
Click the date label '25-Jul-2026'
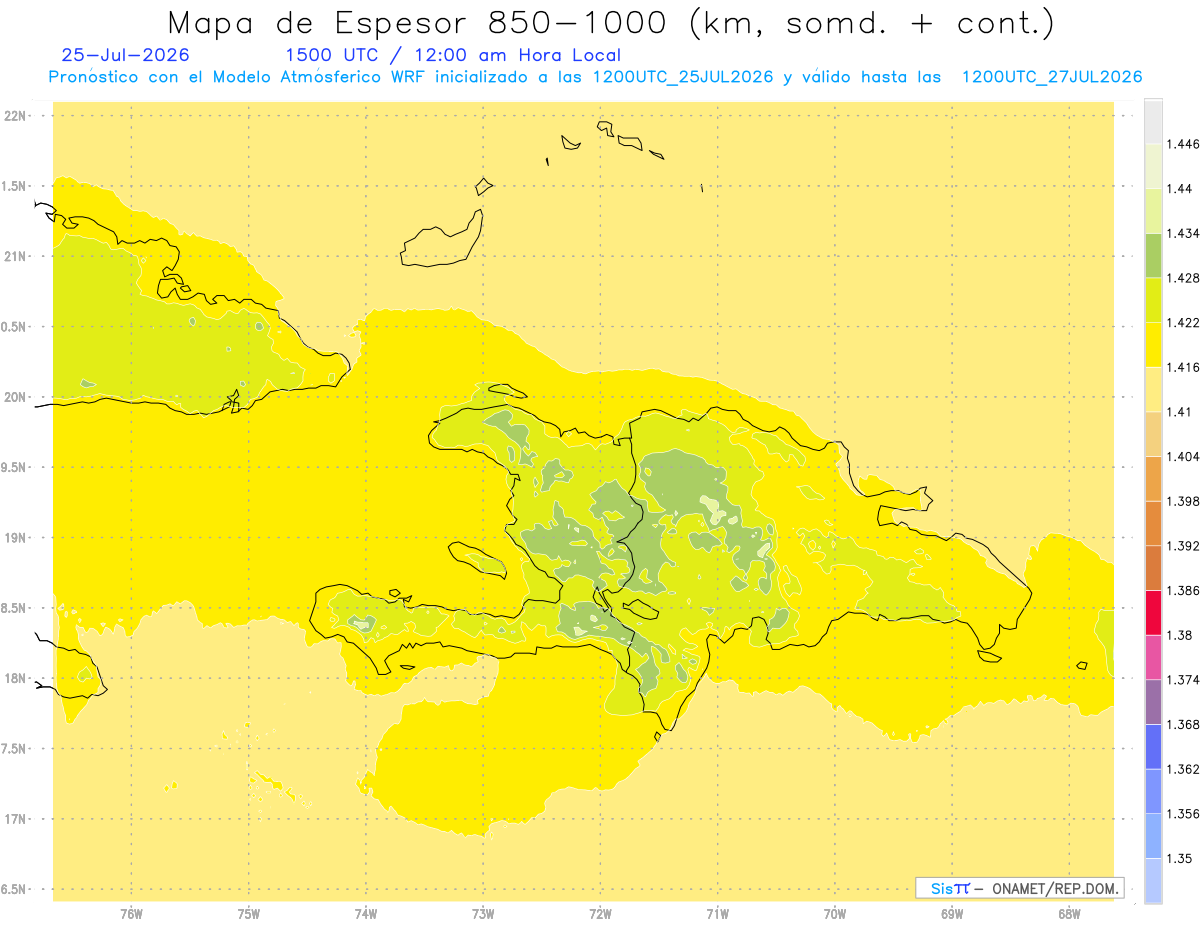pos(125,55)
